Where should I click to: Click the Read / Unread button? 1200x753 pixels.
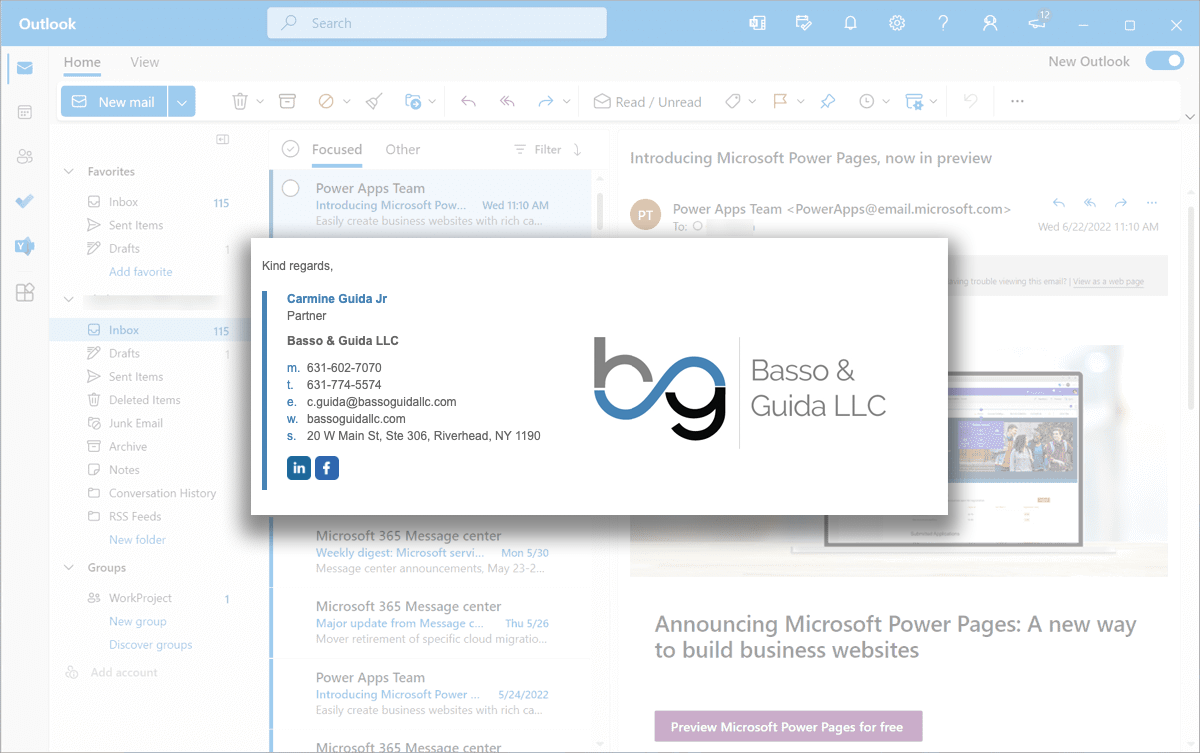648,101
